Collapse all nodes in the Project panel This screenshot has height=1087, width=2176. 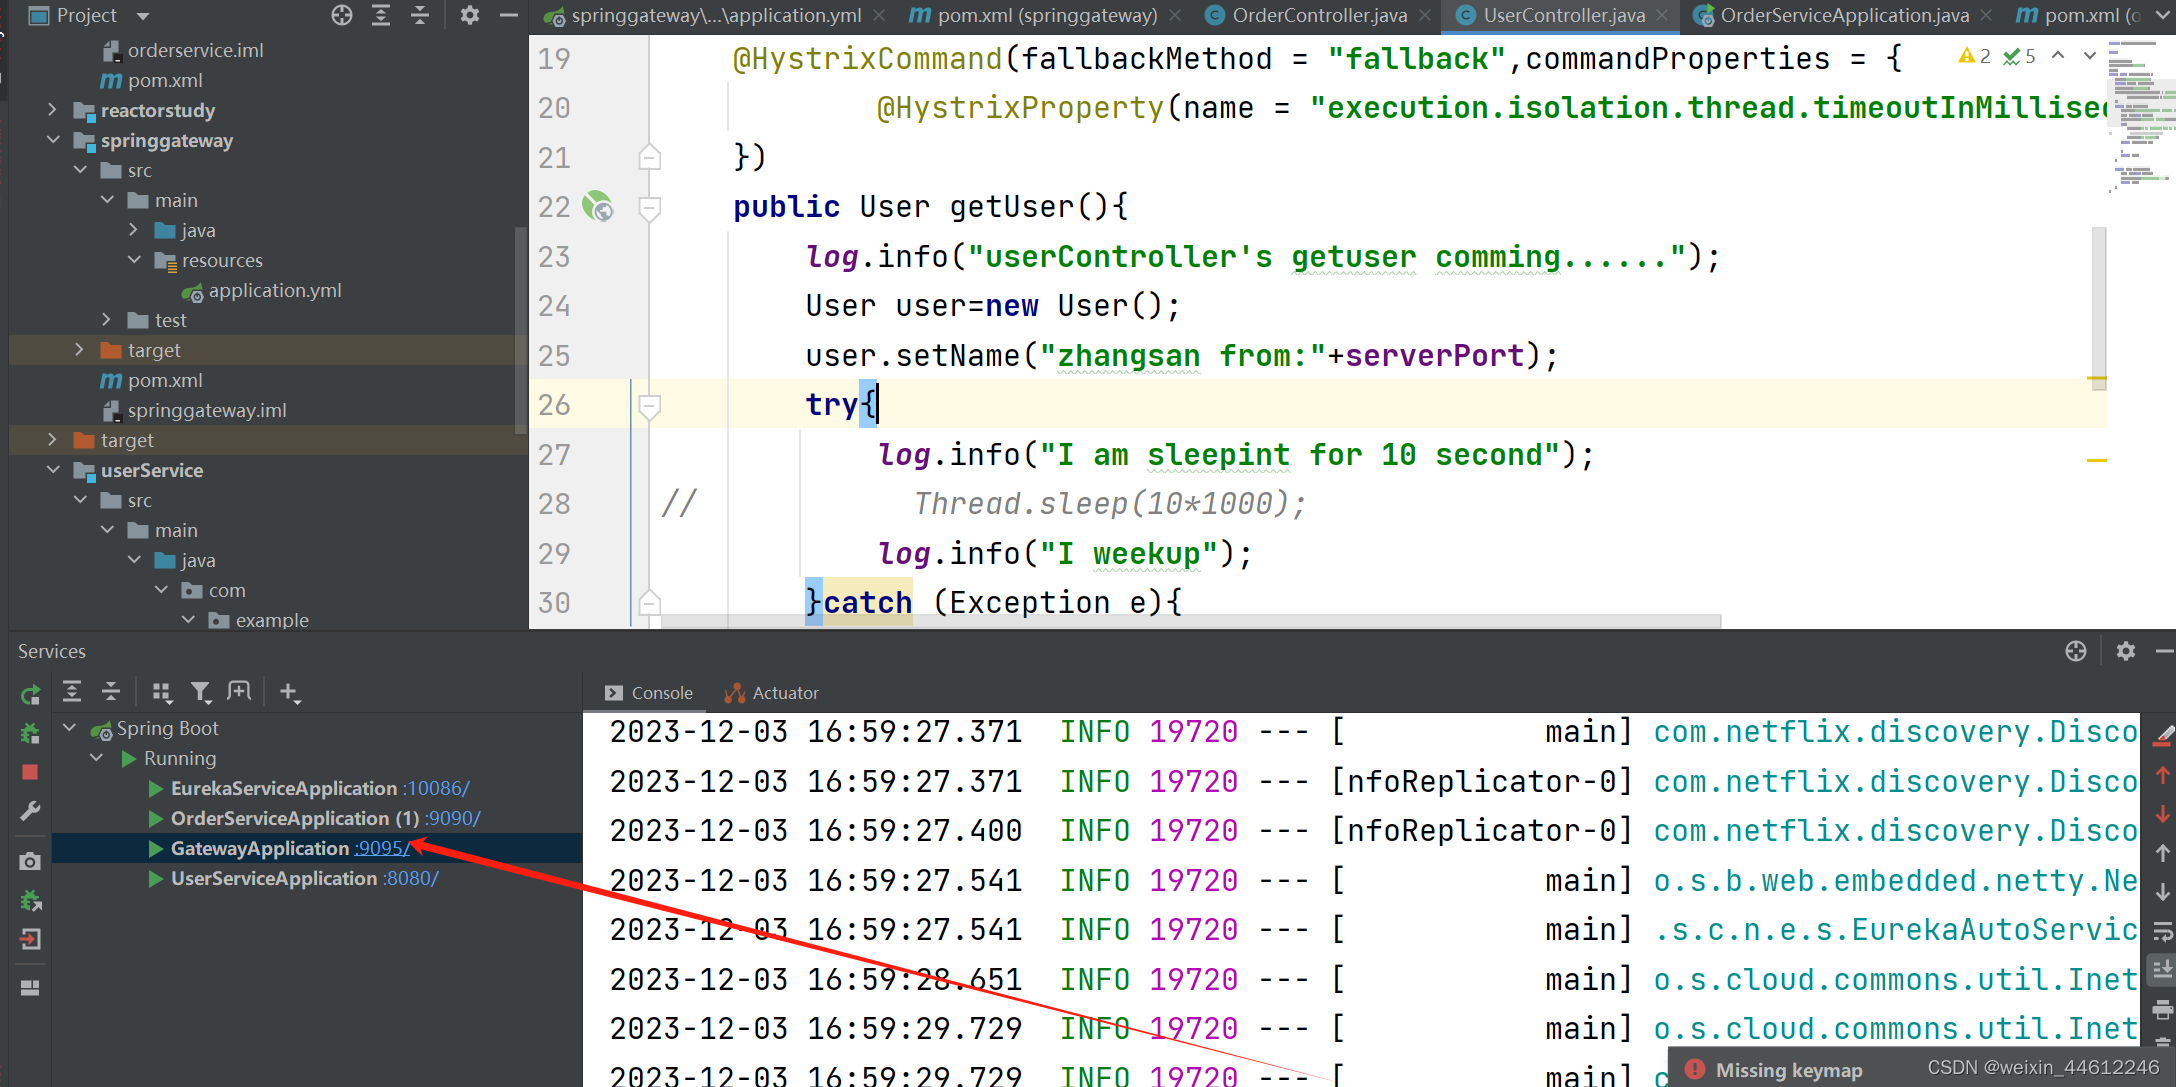[x=420, y=15]
